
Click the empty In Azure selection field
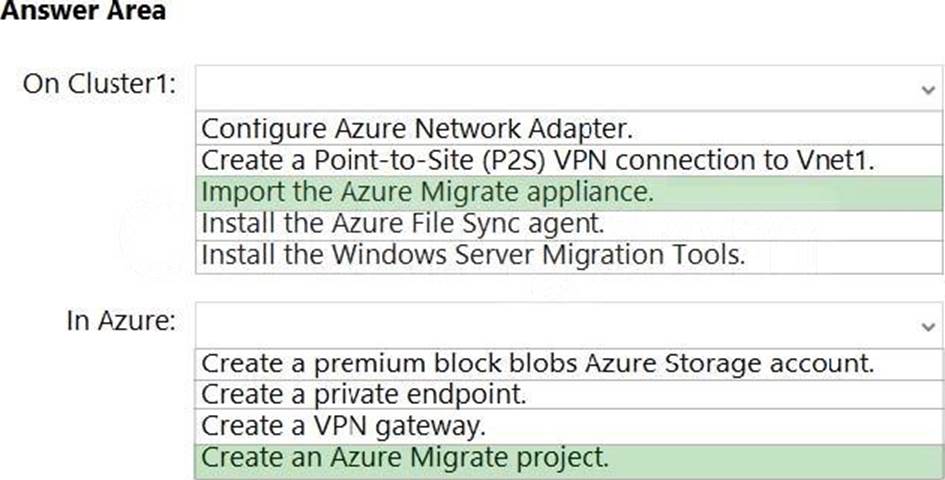tap(560, 324)
